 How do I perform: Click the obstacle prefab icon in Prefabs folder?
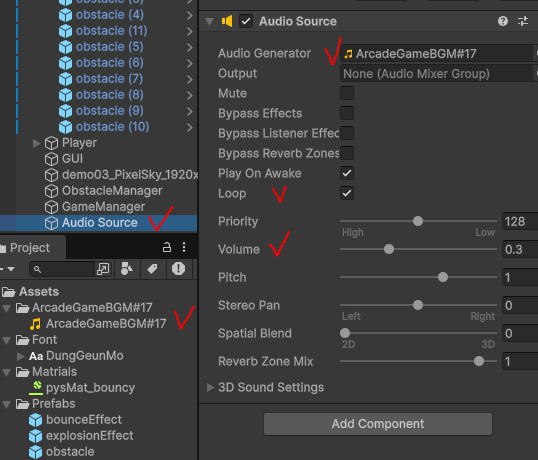(x=36, y=452)
